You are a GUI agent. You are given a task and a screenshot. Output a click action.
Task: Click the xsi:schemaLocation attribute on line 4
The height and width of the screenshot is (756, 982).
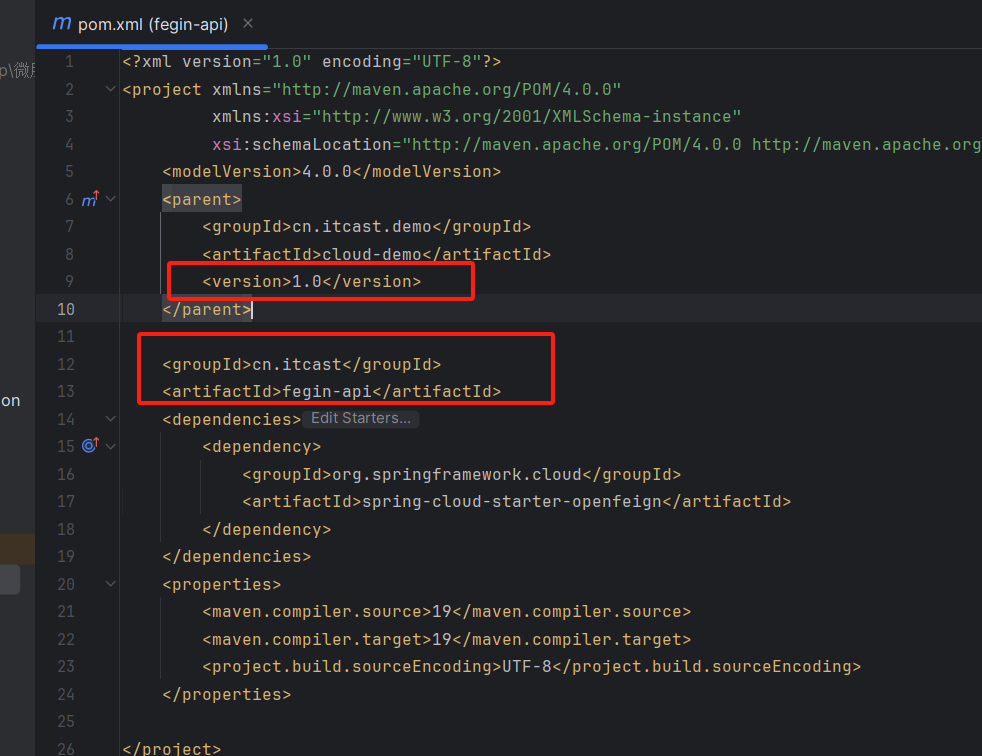302,145
